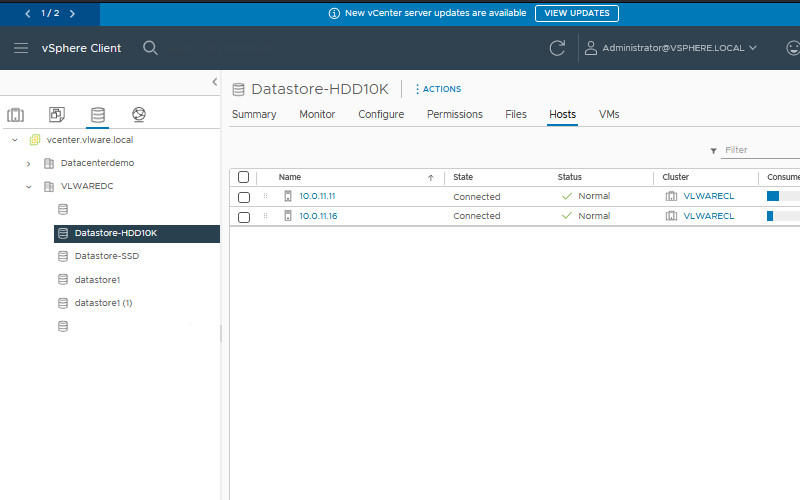Click consumed usage bar for 10.0.11.16

click(783, 216)
